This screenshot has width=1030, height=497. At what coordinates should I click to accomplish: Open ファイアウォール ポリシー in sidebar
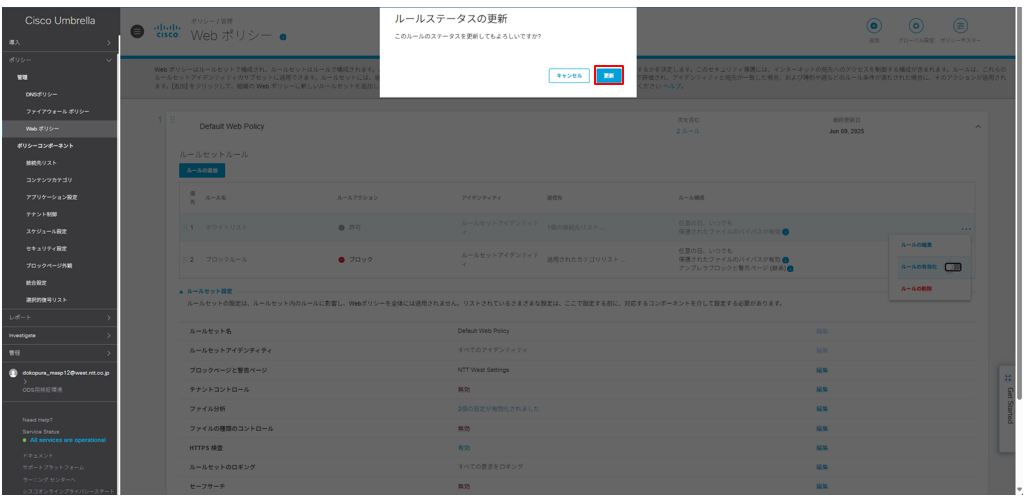click(x=58, y=112)
